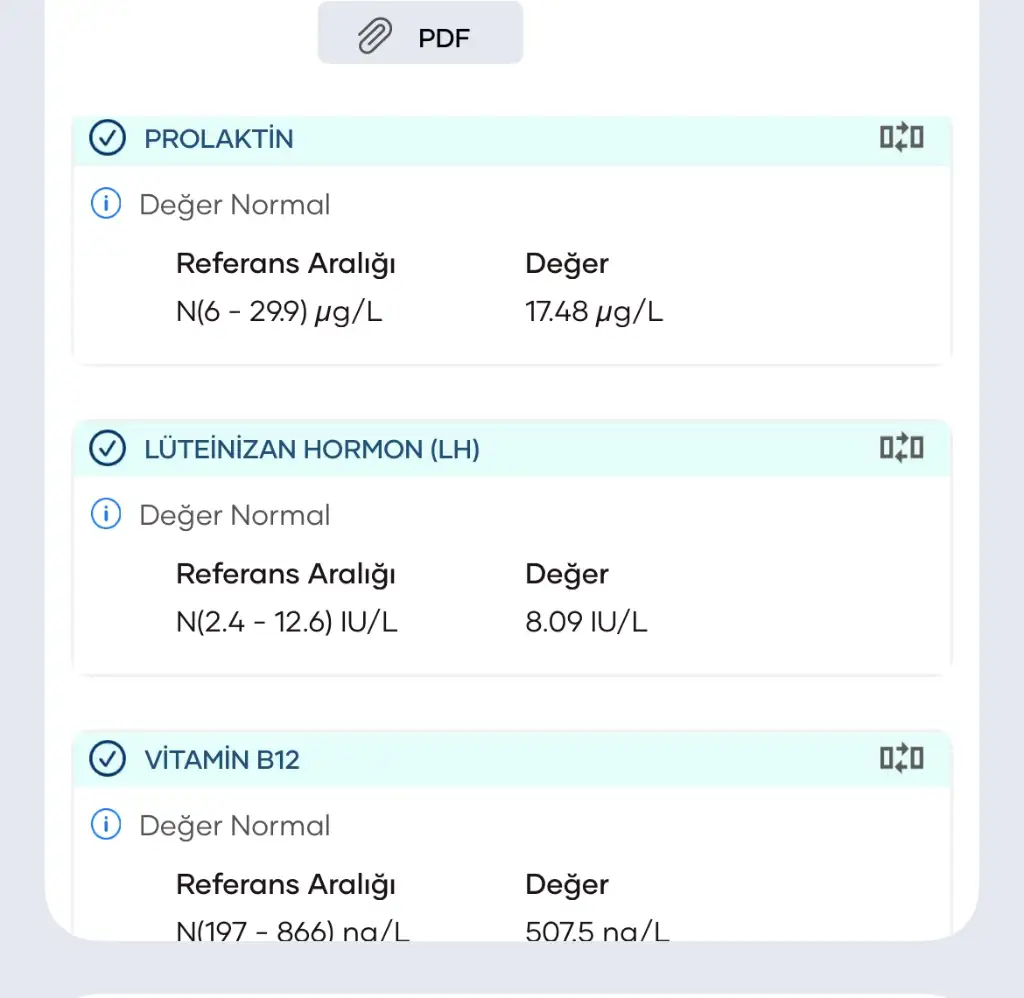
Task: Click the checkmark icon next to PROLAKTİN
Action: point(107,138)
